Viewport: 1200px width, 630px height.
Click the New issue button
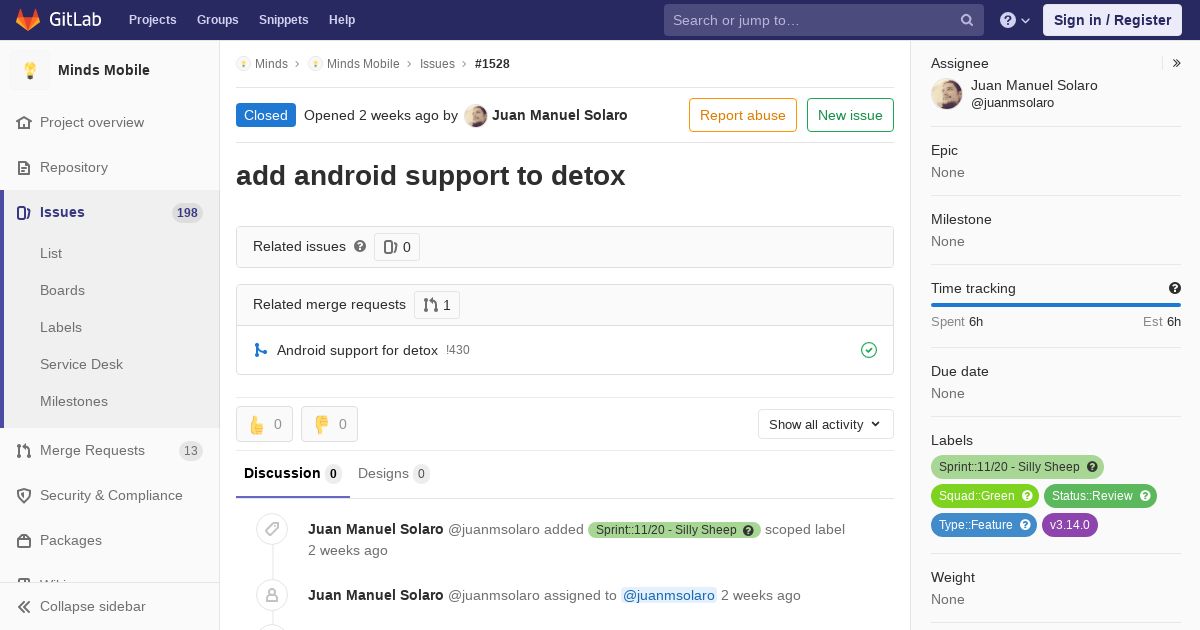point(850,115)
